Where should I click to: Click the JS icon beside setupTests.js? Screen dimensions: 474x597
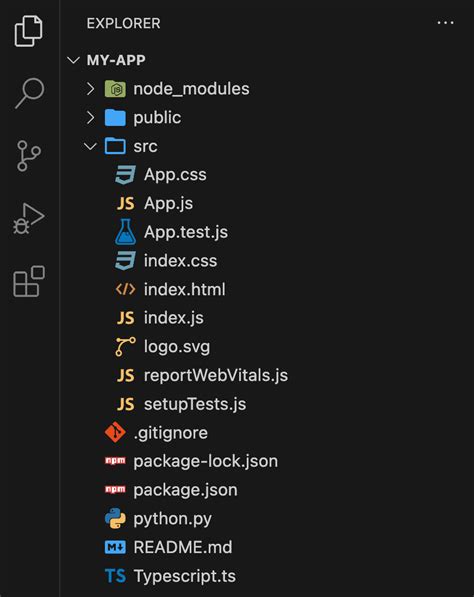point(125,404)
